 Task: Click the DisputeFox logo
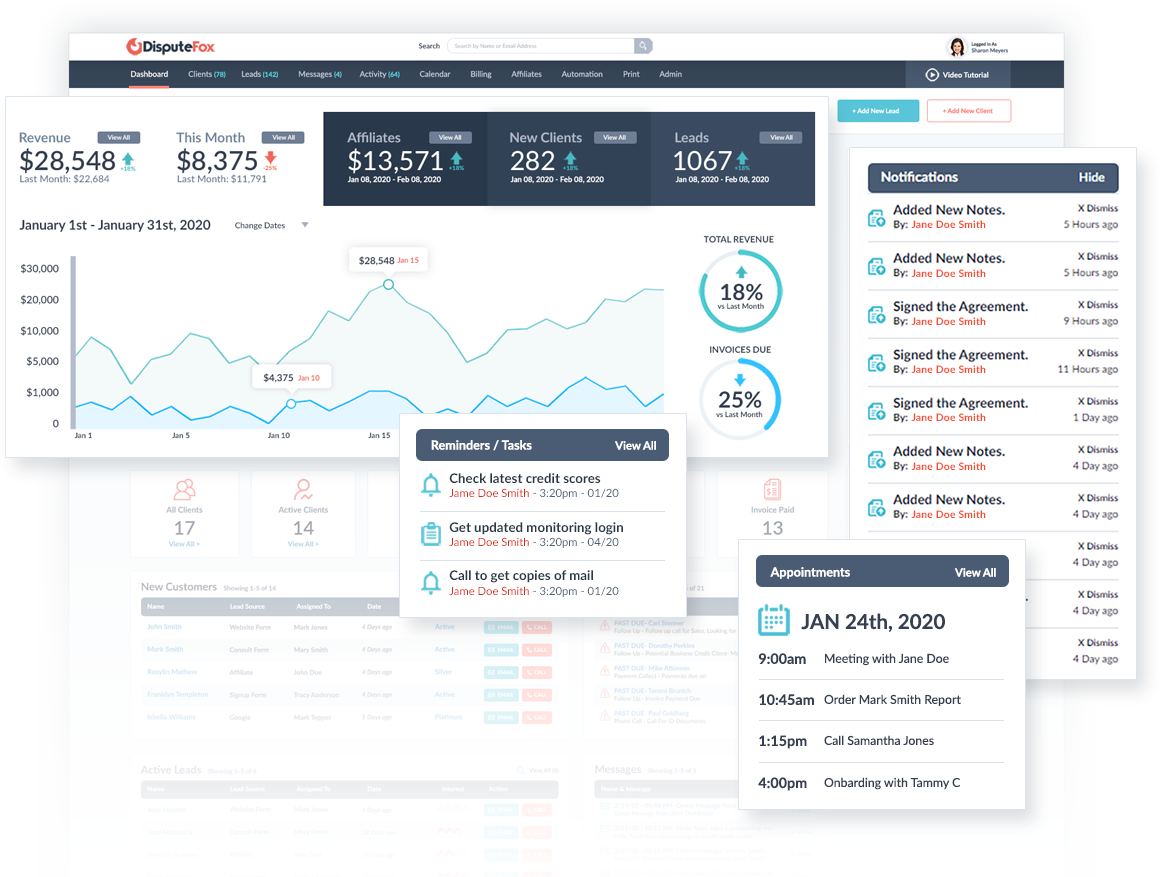[170, 46]
